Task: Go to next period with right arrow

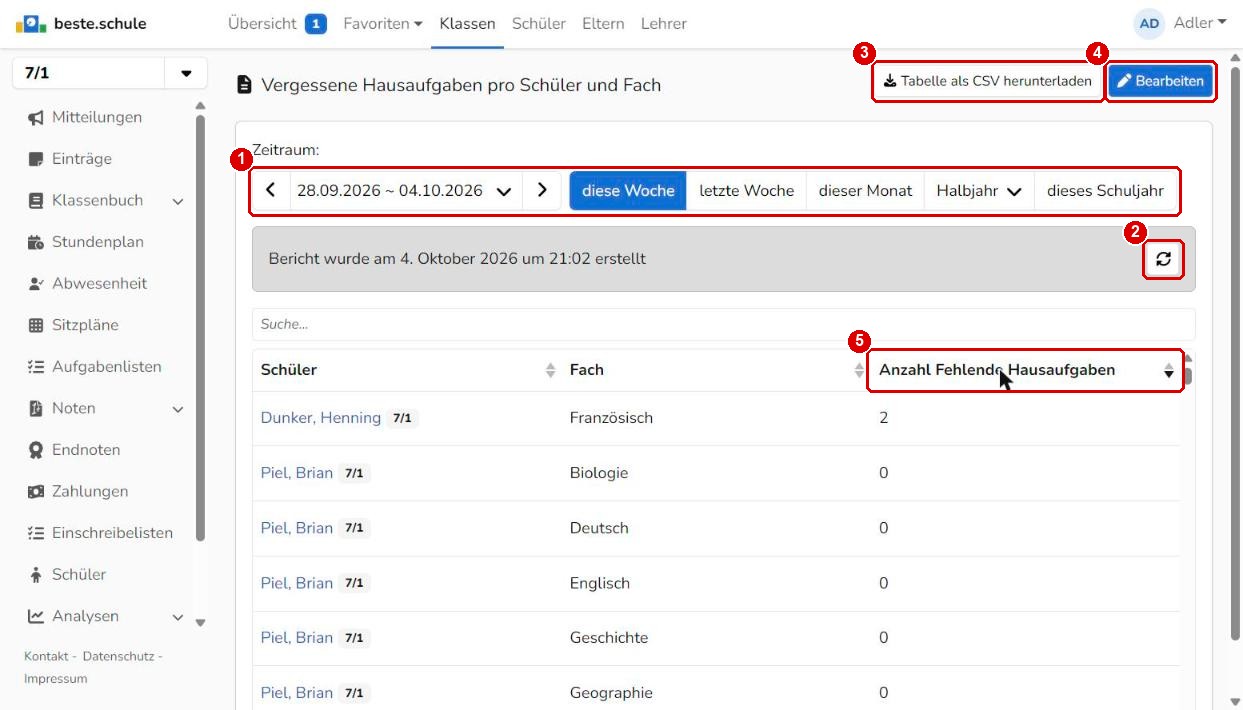Action: 542,190
